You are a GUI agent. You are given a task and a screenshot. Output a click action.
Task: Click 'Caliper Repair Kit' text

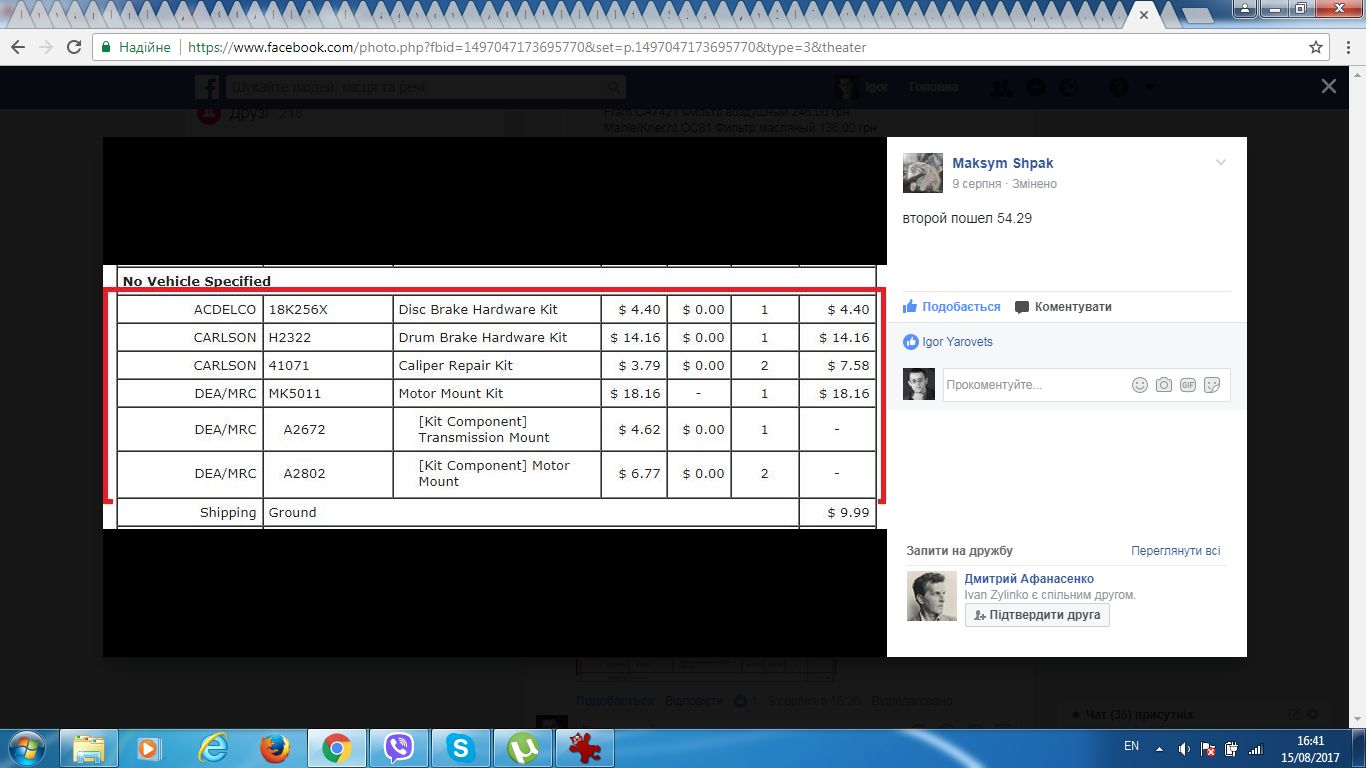(x=456, y=366)
